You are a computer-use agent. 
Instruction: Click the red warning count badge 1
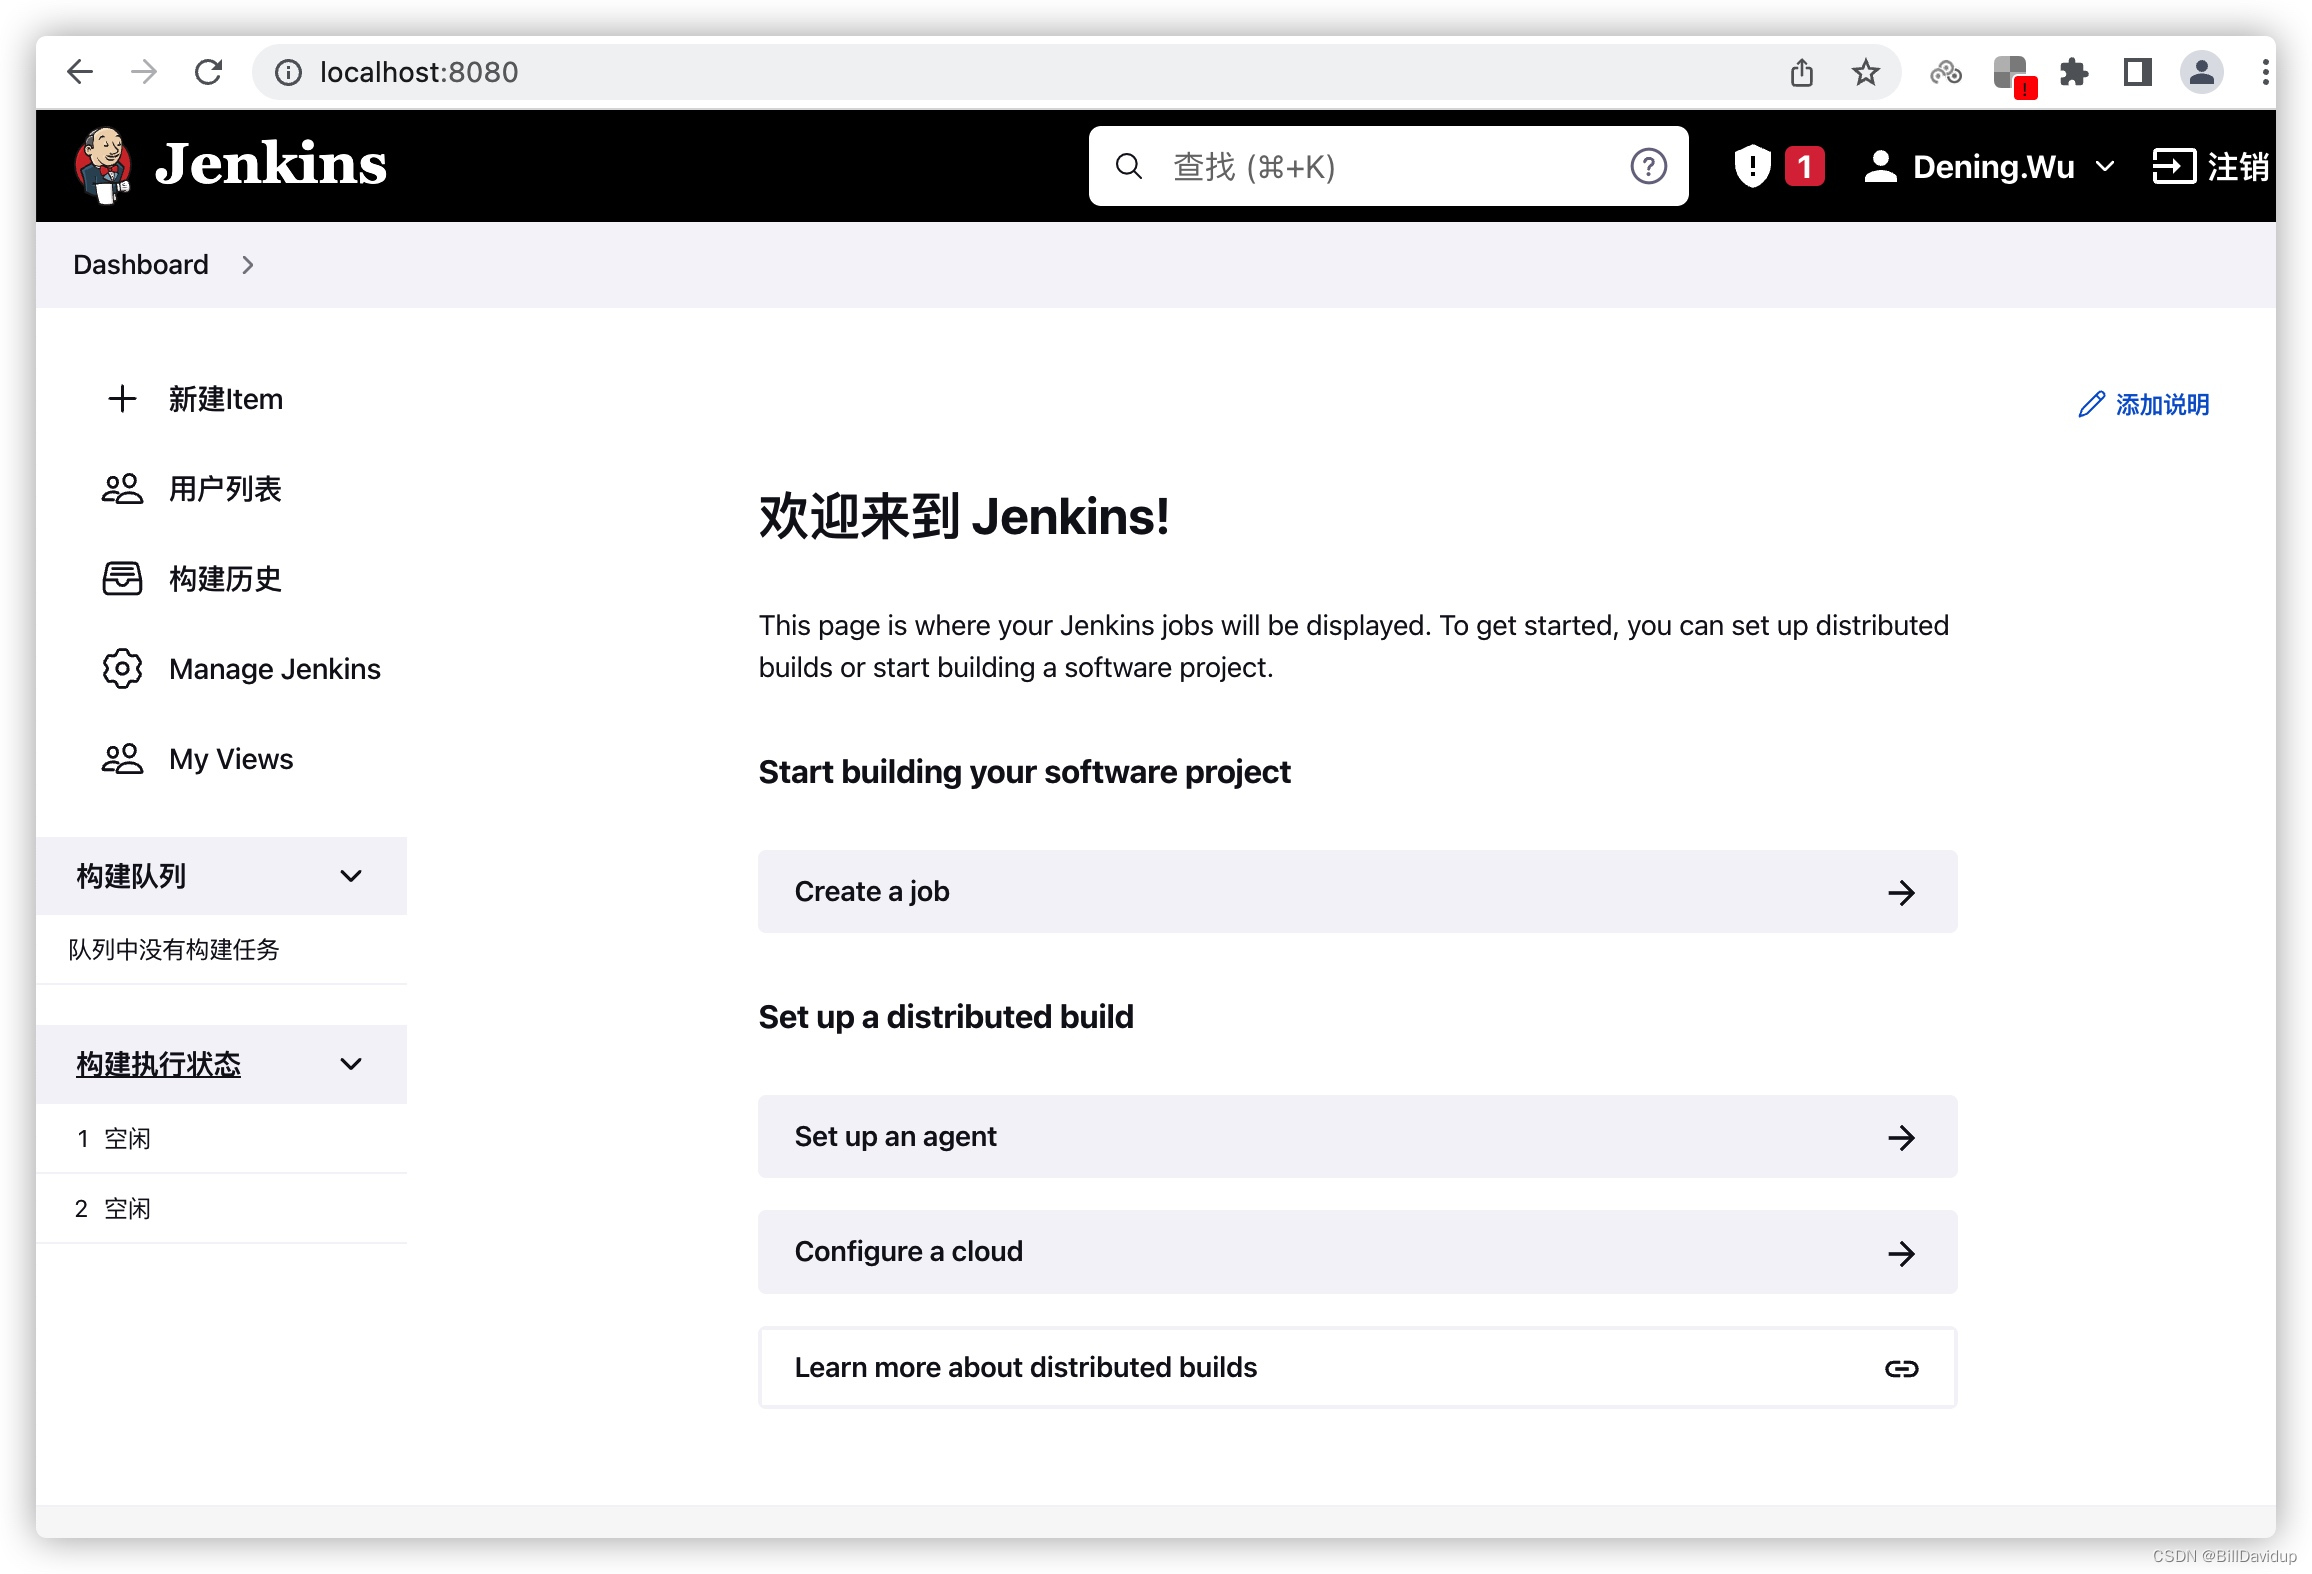[x=1804, y=166]
